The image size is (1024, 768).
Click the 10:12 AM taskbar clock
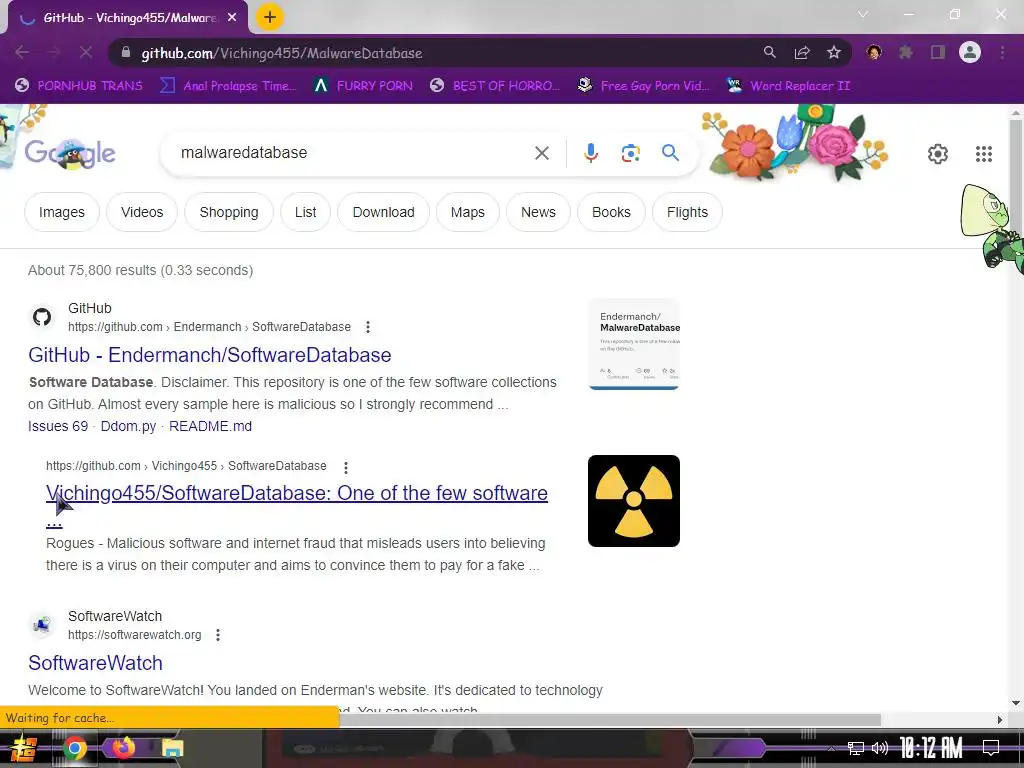tap(931, 748)
